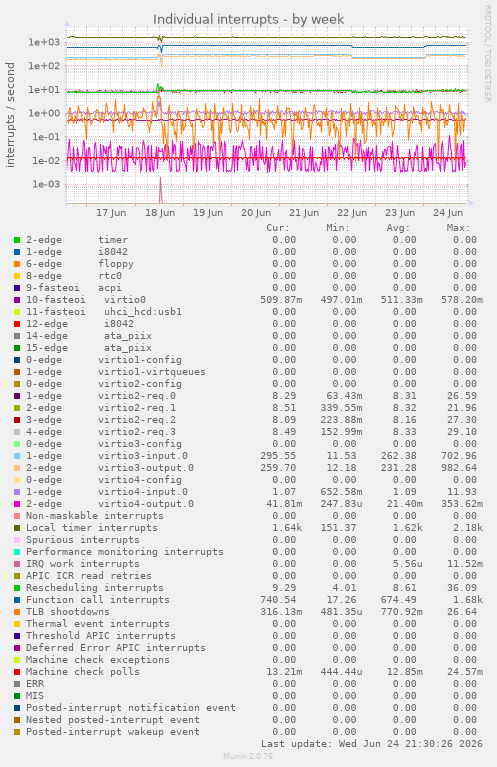Click the swatch for Rescheduling interrupts
The image size is (497, 767).
tap(17, 588)
